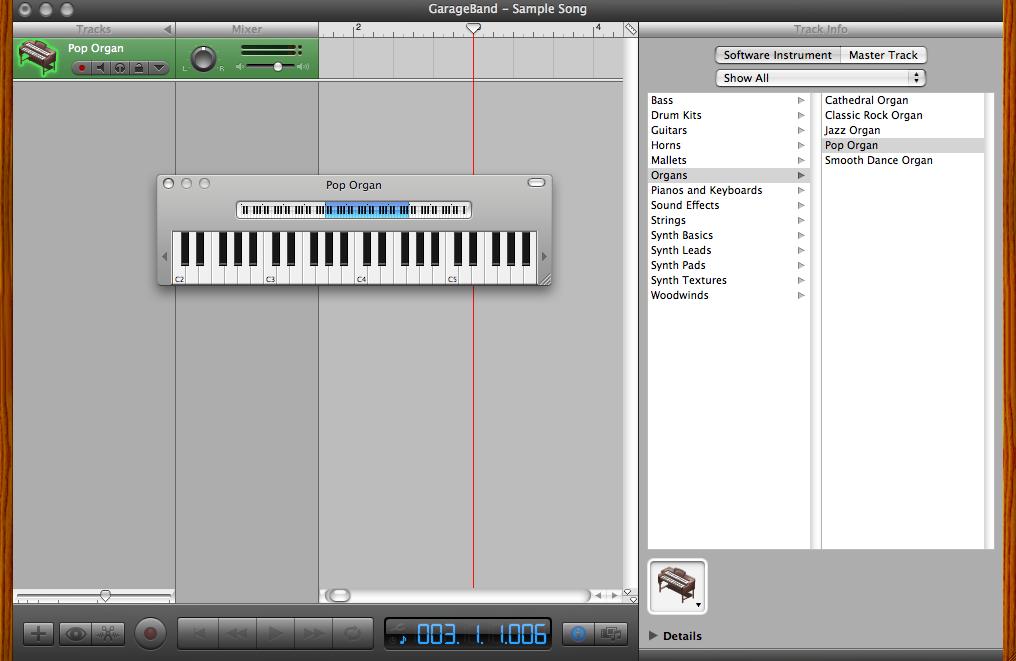The width and height of the screenshot is (1016, 661).
Task: Play the song
Action: pos(275,633)
